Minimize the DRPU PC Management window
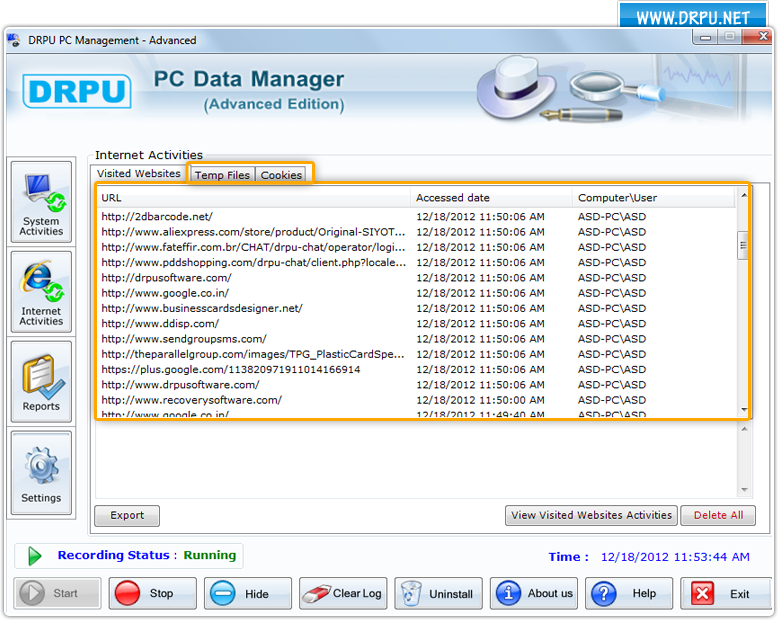 705,37
